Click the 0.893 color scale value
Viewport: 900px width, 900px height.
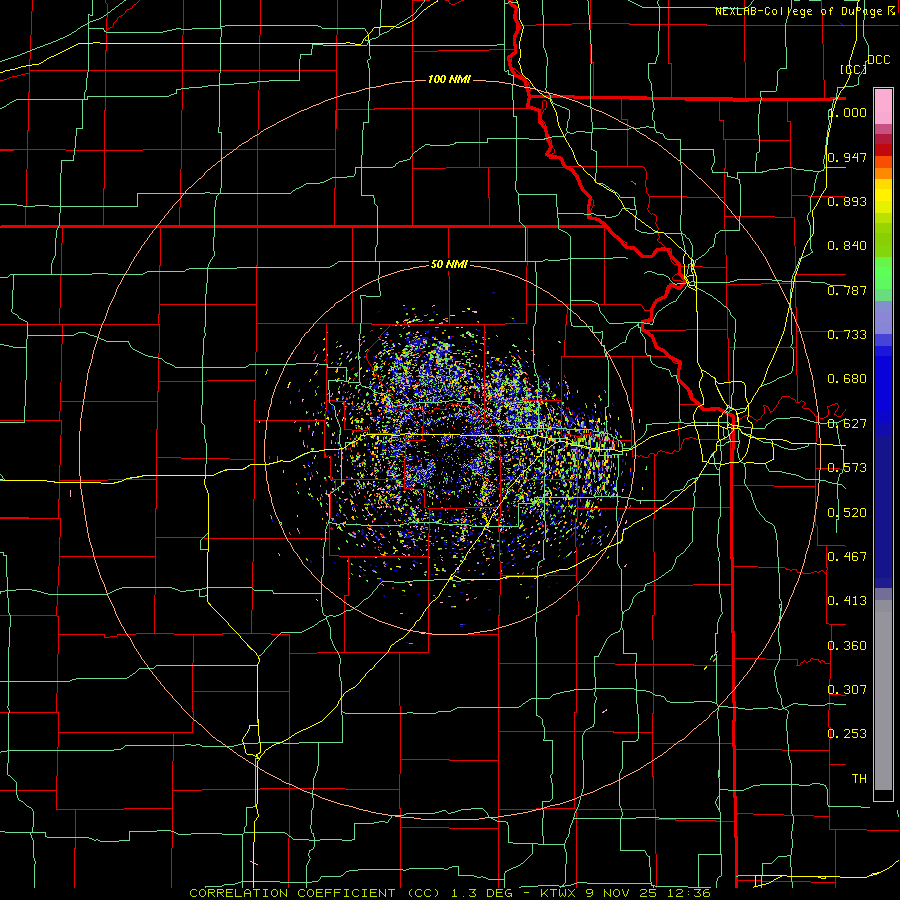847,201
